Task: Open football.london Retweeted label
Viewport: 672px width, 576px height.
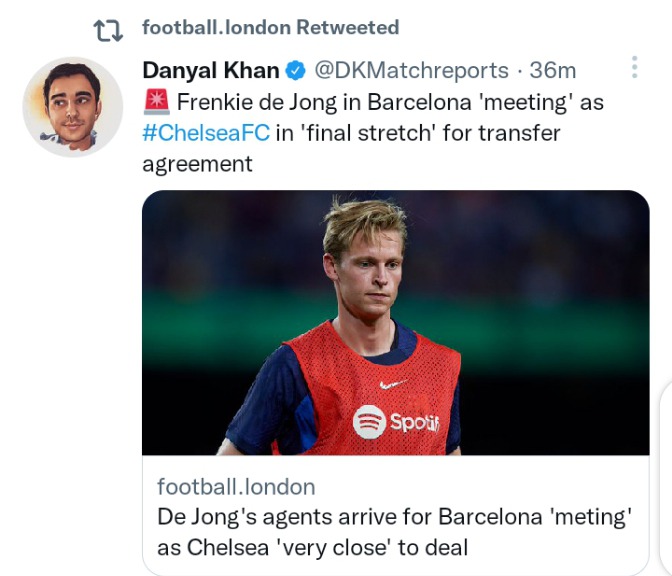Action: click(x=270, y=27)
